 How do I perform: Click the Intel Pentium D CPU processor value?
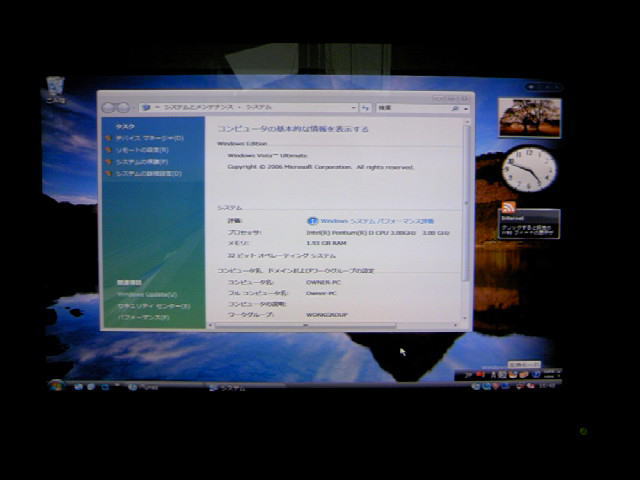(x=378, y=233)
